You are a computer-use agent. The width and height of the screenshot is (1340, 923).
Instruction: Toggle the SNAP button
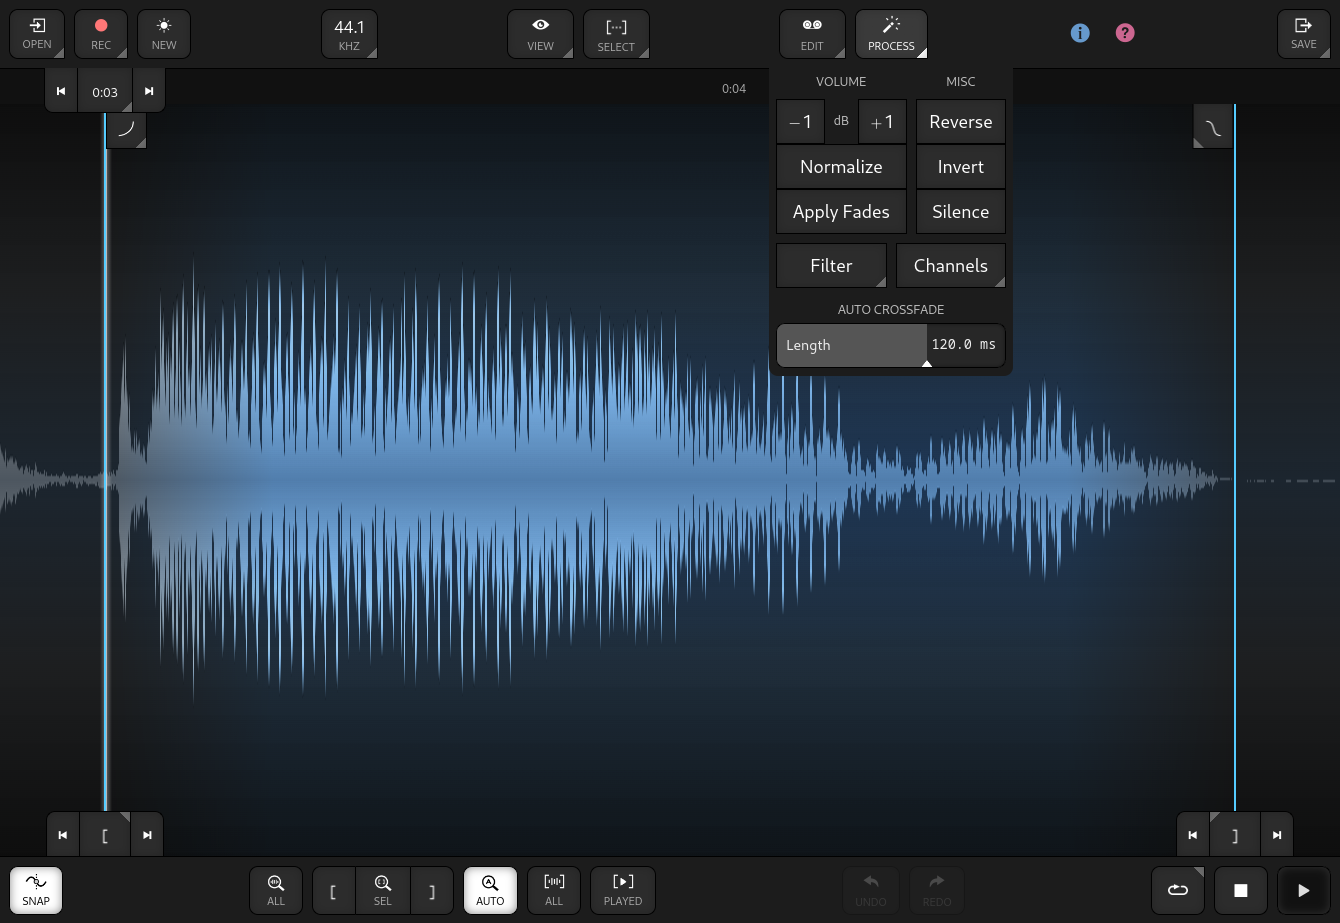tap(36, 890)
